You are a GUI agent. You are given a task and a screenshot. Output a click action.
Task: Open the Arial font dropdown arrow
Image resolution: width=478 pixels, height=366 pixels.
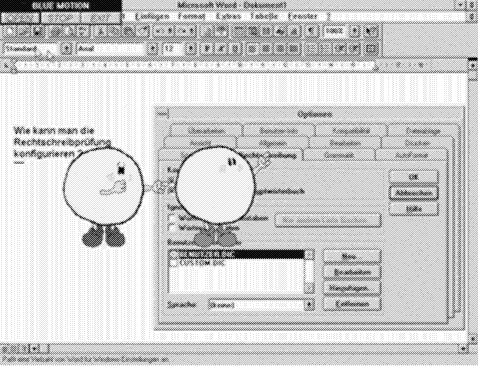[x=152, y=49]
